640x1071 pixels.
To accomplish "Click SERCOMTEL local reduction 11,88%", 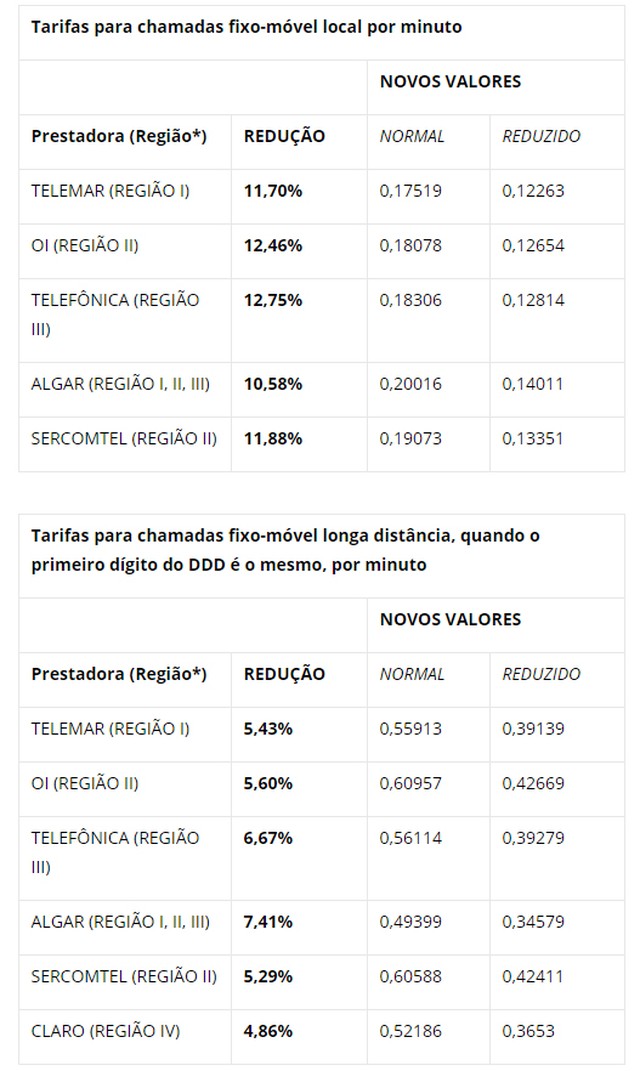I will 273,439.
